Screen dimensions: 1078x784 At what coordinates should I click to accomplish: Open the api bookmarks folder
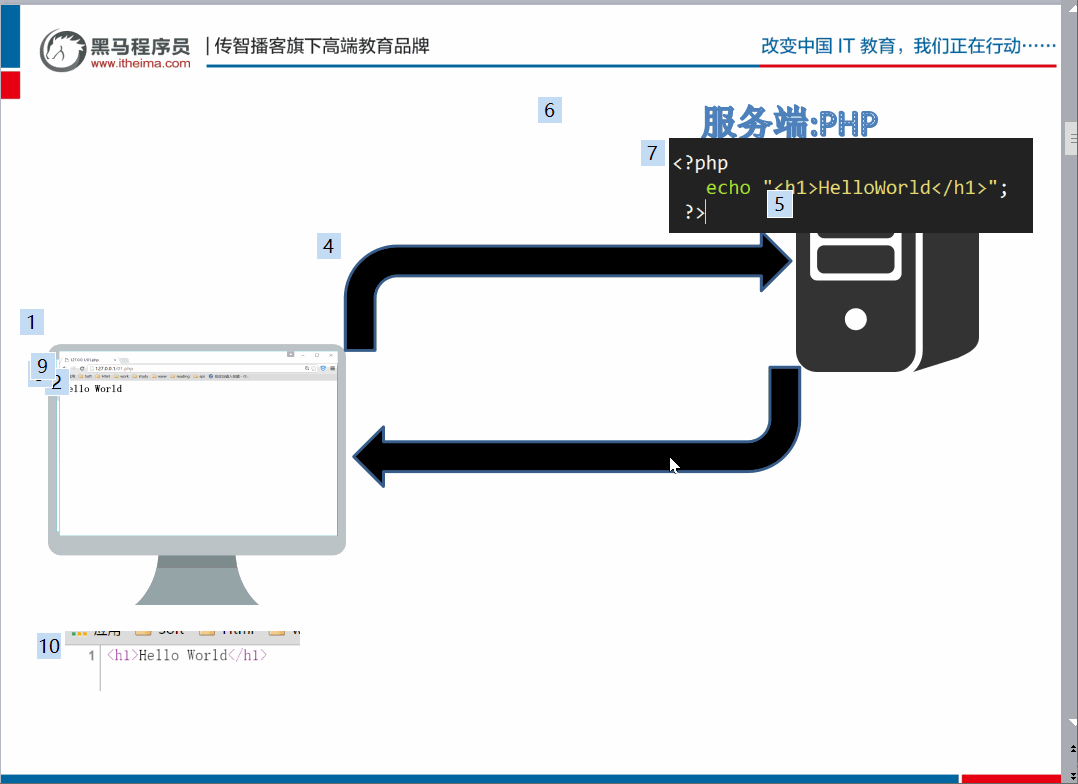199,376
